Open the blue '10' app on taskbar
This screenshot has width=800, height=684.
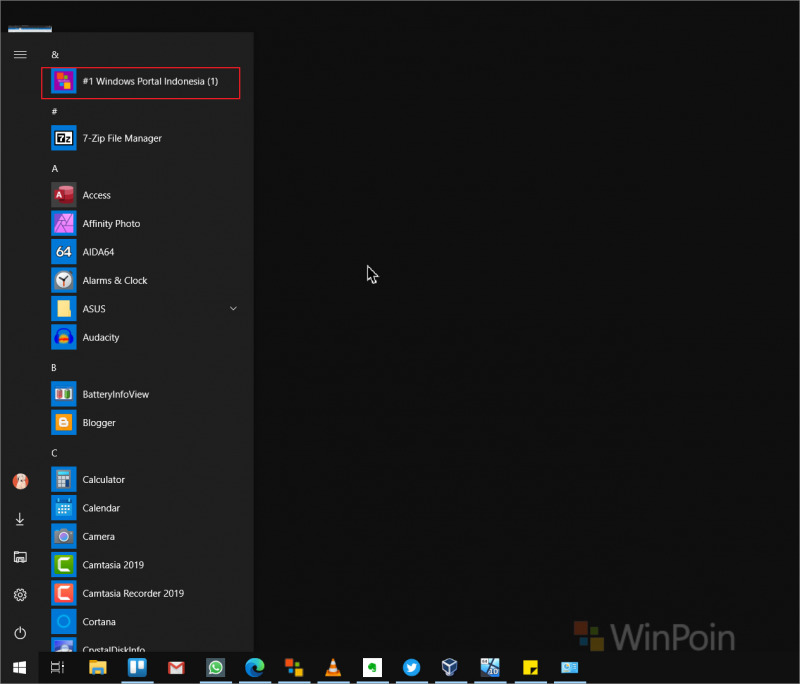[x=490, y=667]
